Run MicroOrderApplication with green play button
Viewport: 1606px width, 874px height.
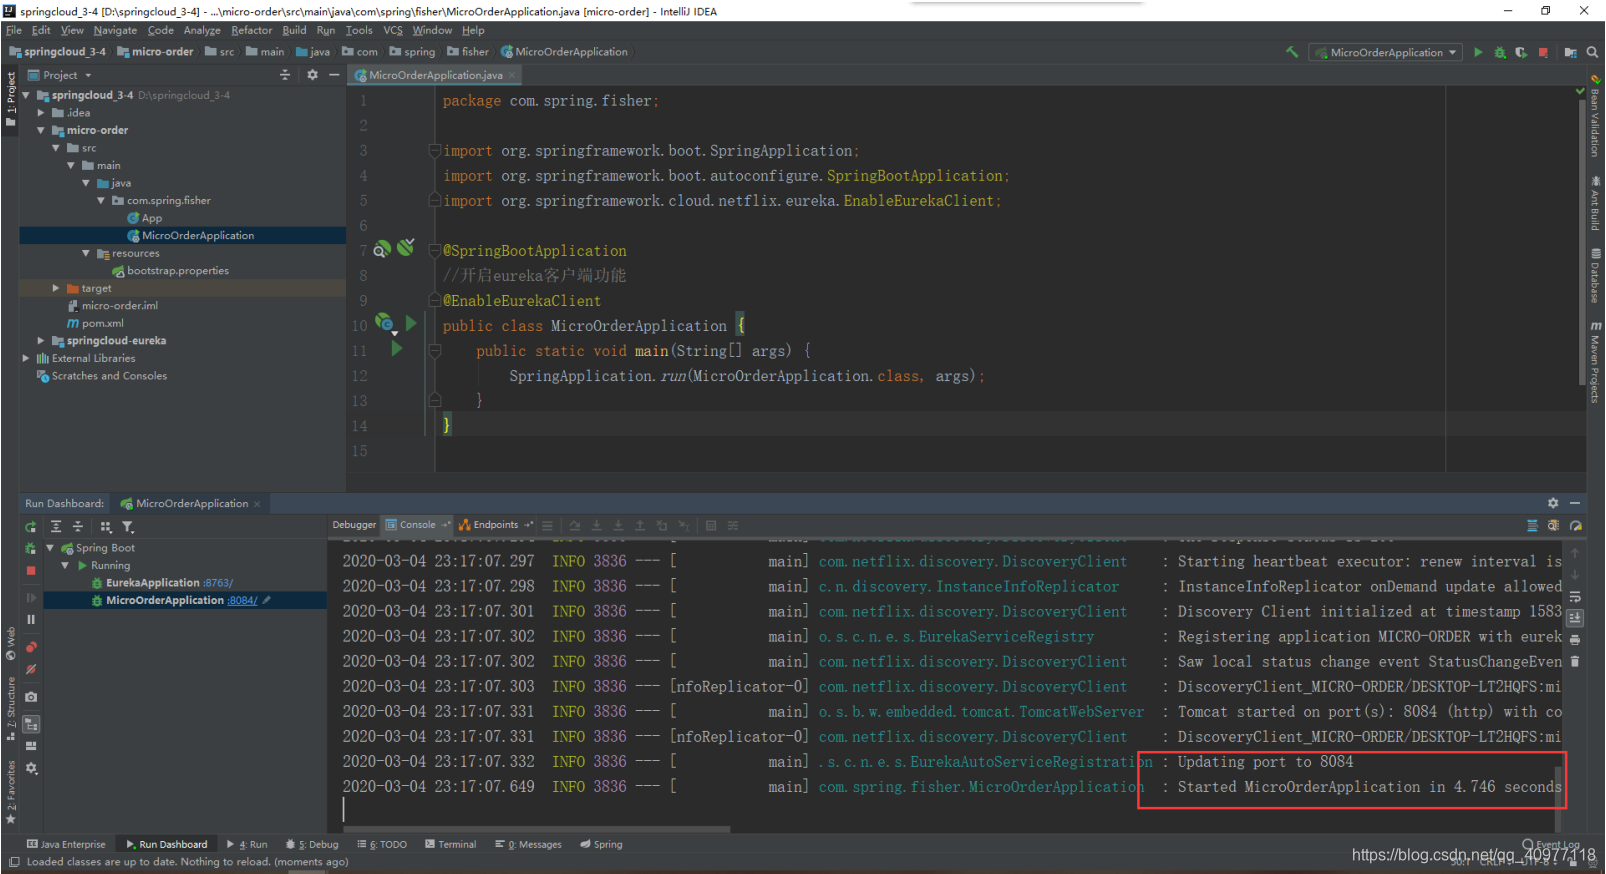tap(1478, 52)
